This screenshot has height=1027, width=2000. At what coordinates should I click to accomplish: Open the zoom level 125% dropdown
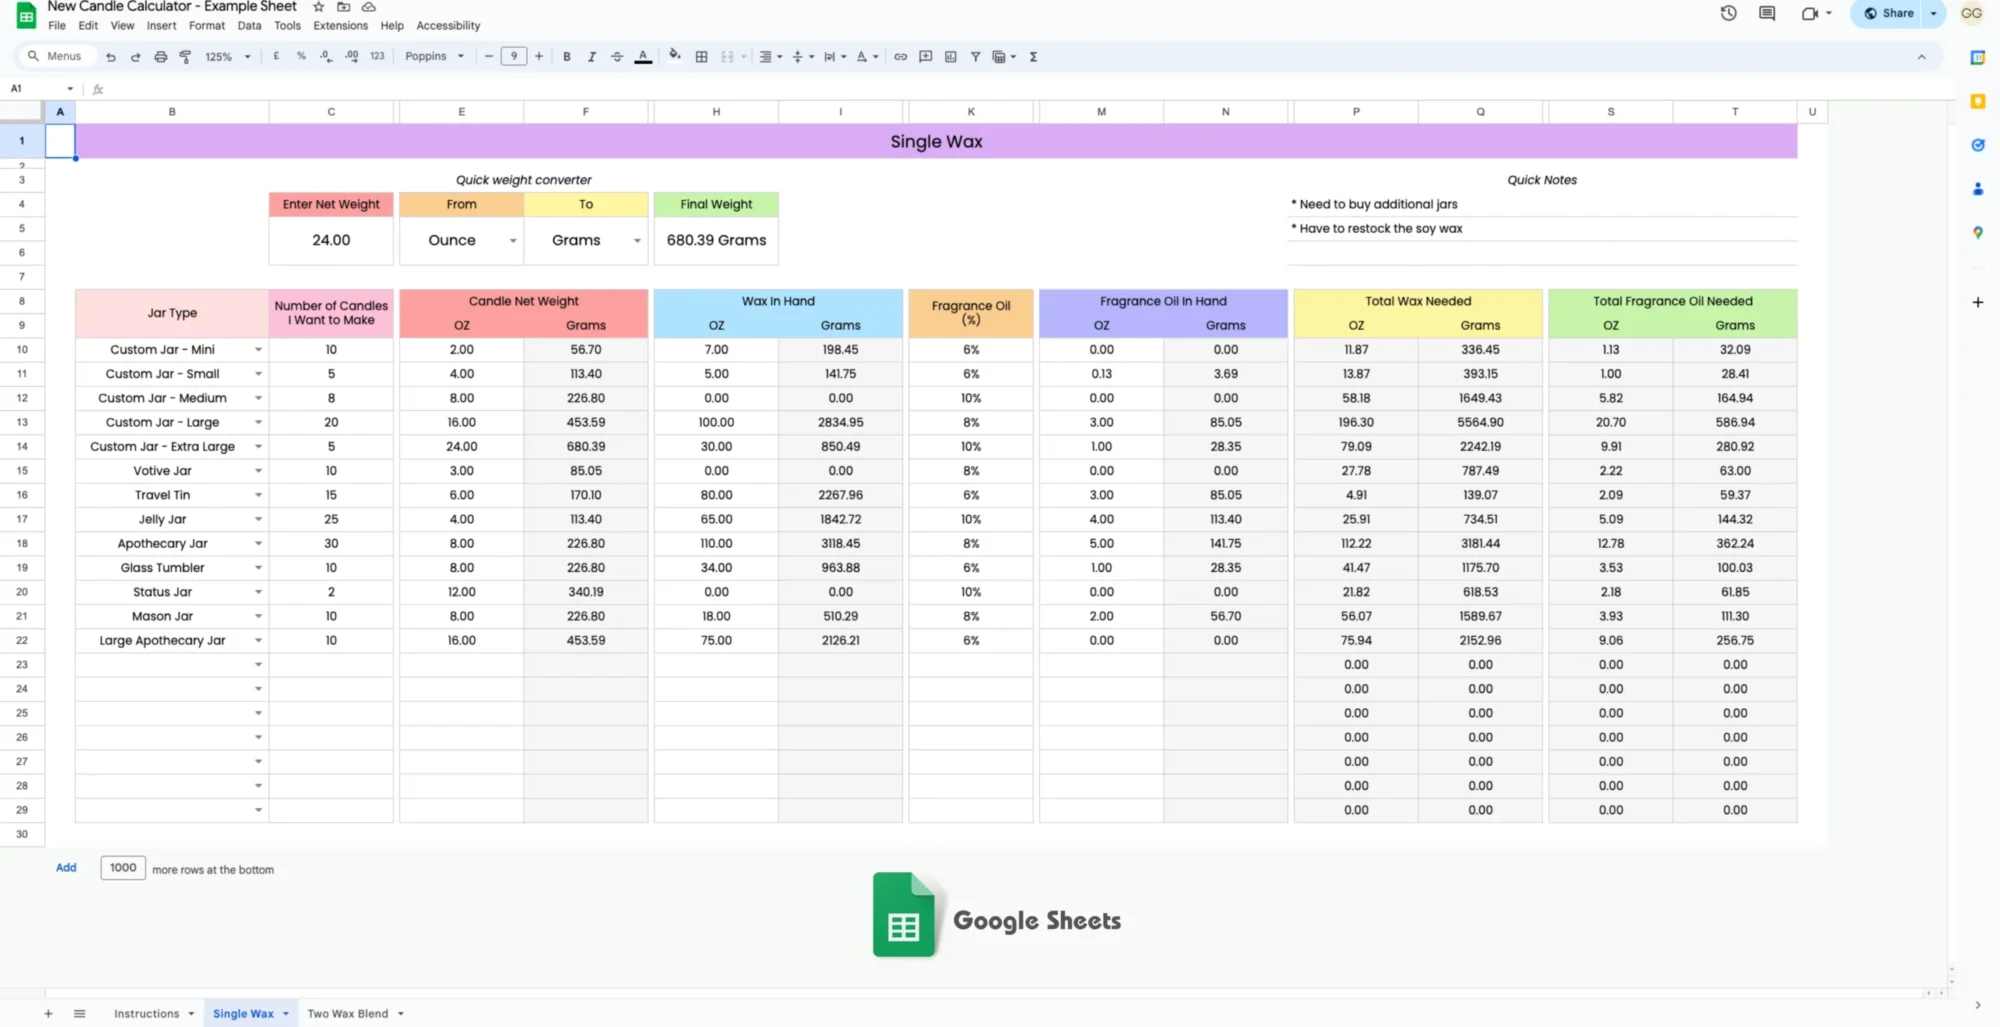(227, 57)
